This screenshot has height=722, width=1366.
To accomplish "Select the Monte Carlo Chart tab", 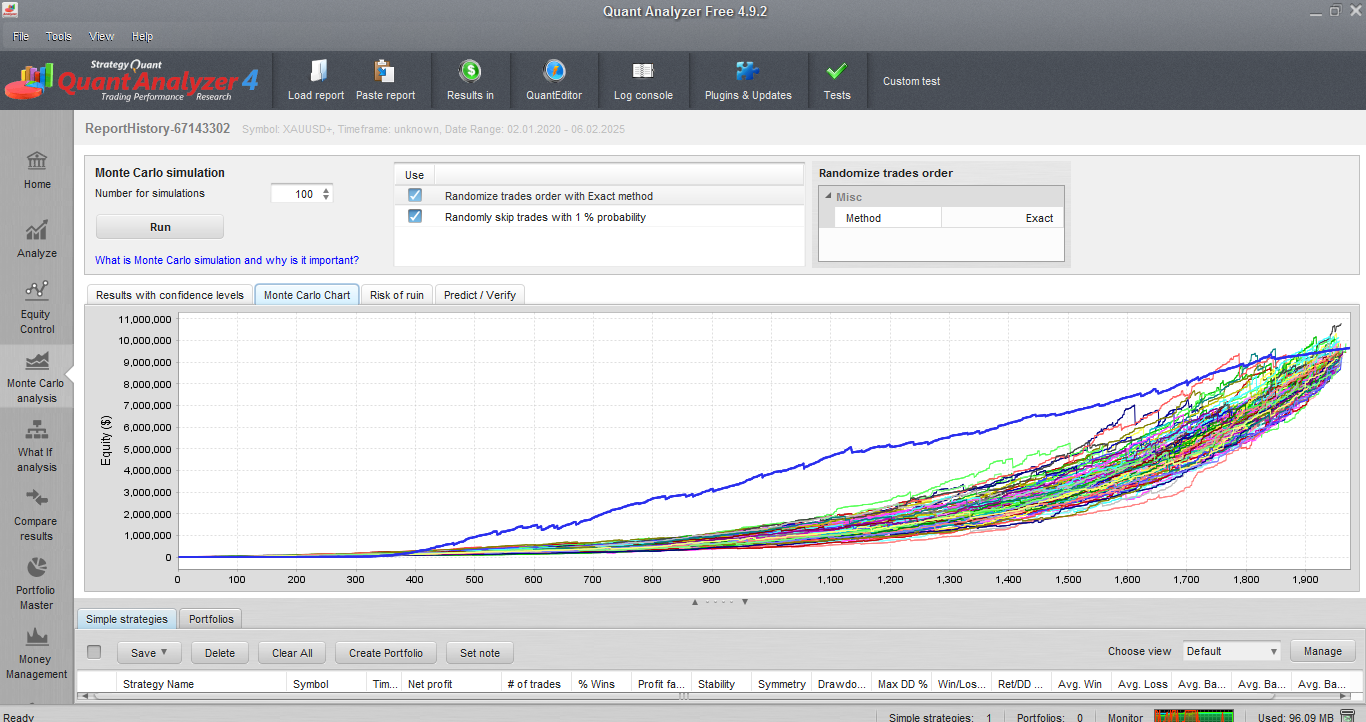I will pos(307,295).
